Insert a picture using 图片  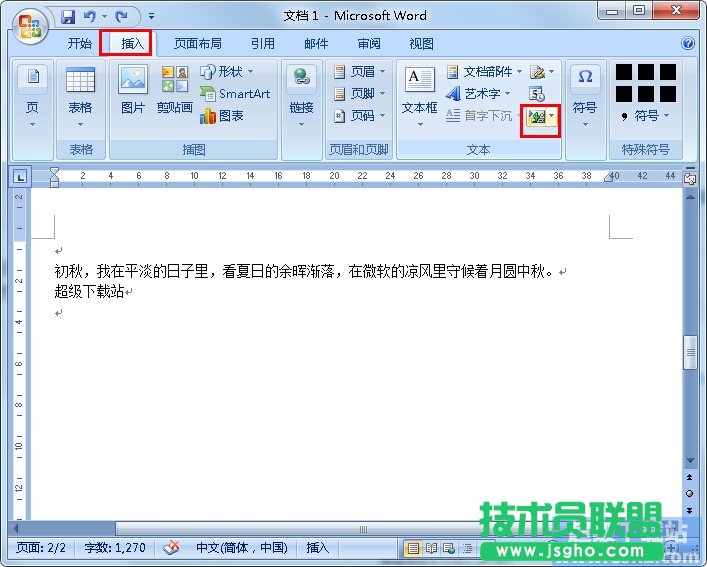[133, 89]
